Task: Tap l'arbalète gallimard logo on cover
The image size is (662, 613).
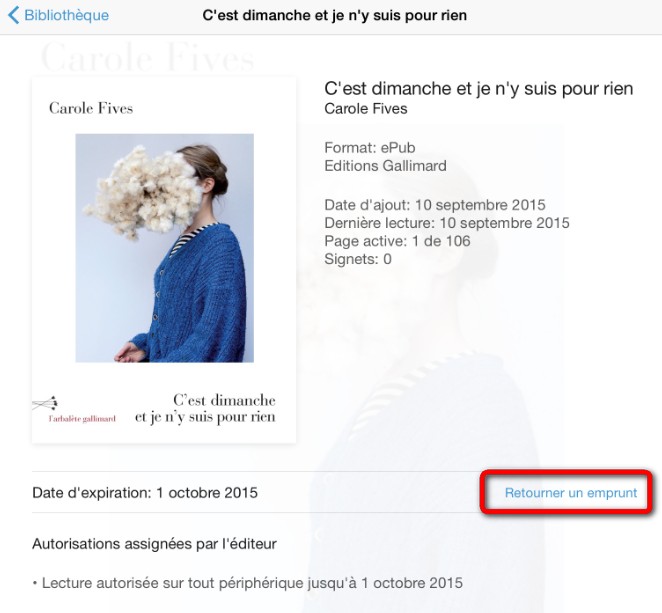Action: coord(74,410)
